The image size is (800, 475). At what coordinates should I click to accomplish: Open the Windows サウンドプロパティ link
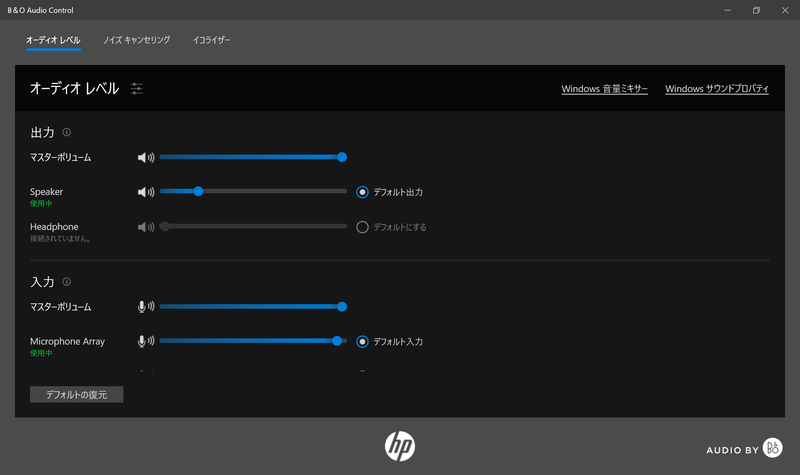click(x=716, y=89)
